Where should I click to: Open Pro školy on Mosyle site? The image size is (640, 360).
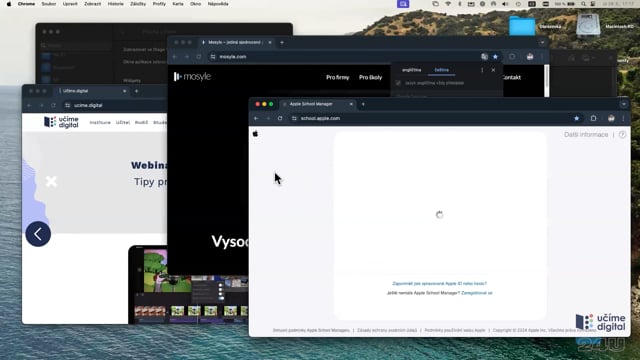pos(371,77)
